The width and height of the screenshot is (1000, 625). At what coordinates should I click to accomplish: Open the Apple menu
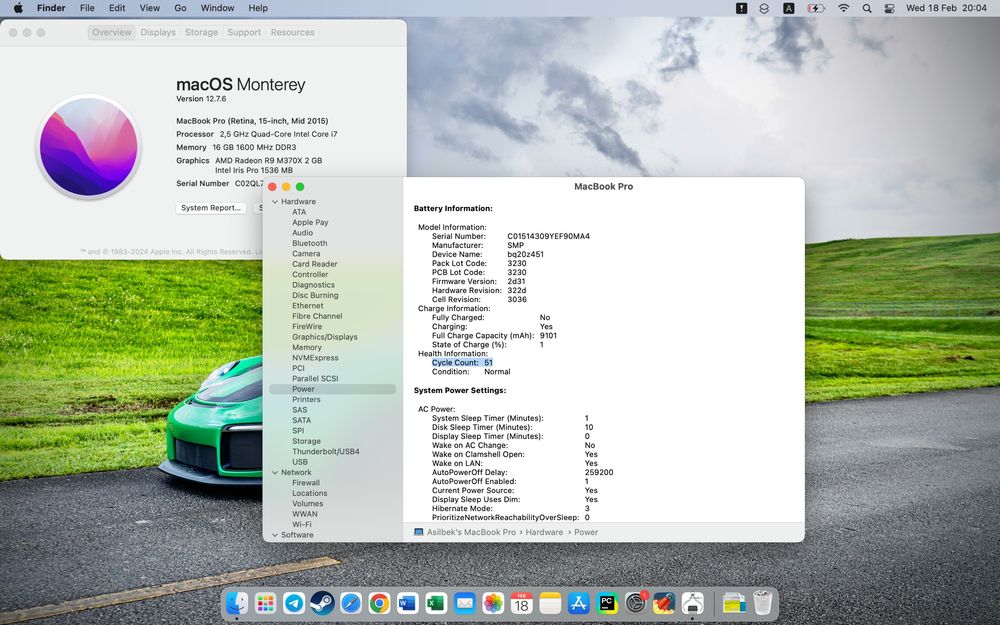point(18,8)
